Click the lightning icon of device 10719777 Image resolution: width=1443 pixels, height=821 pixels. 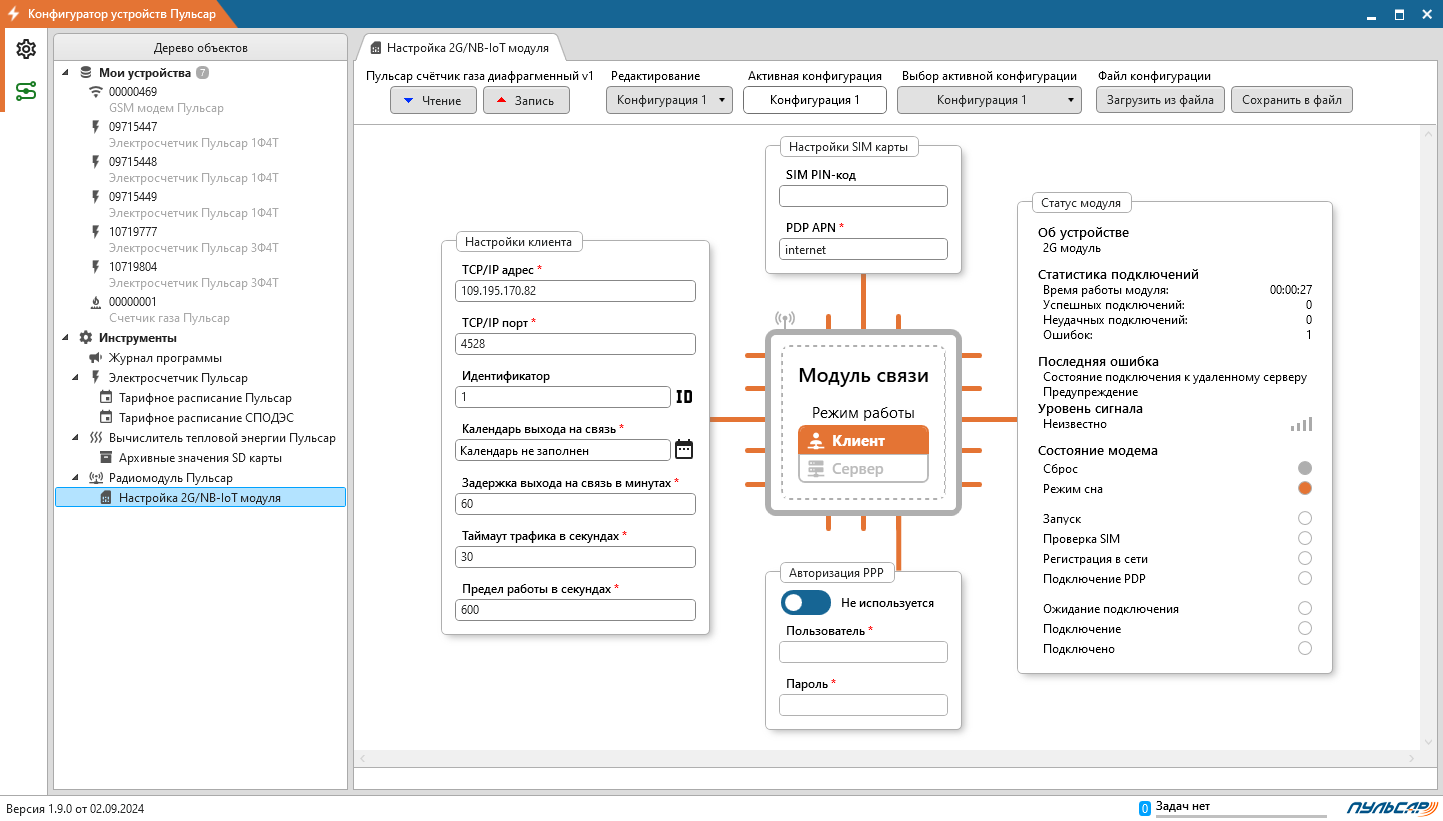96,232
